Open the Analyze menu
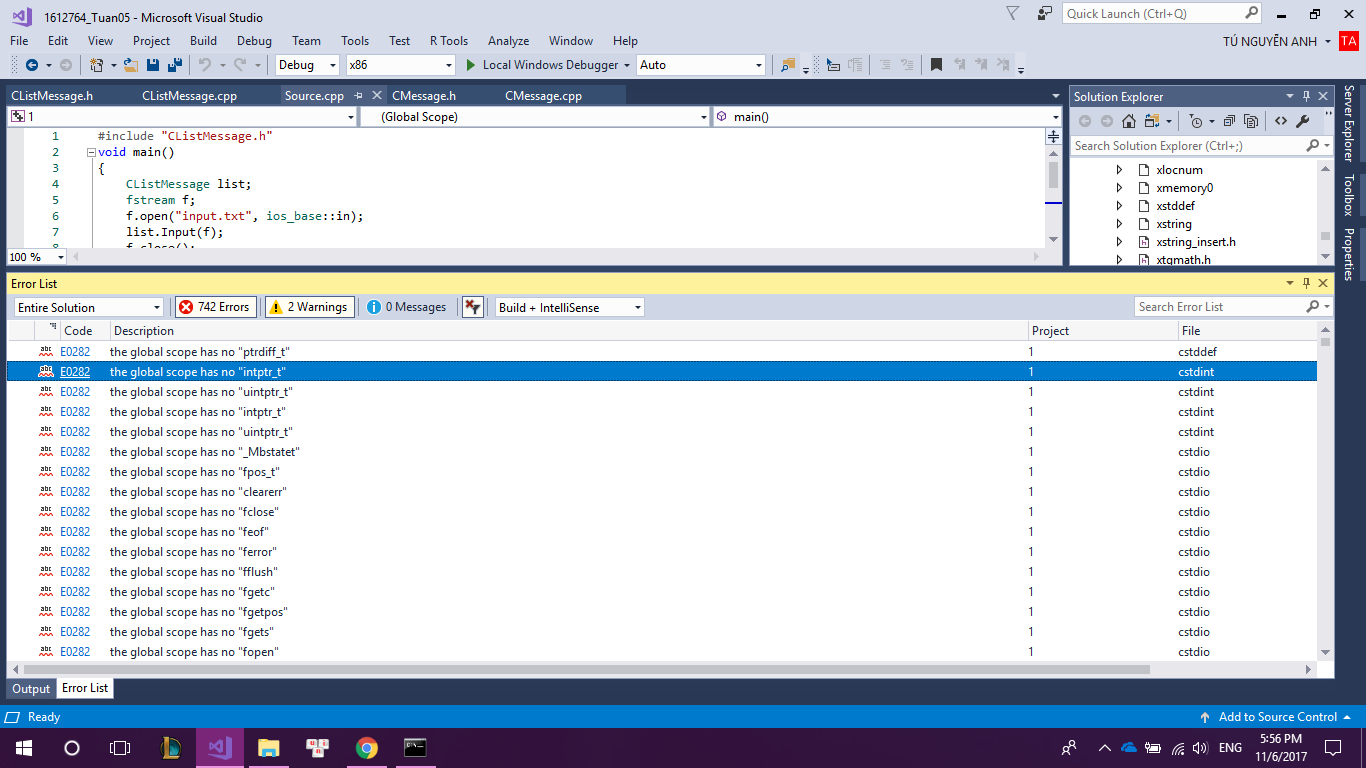Screen dimensions: 1366x768 click(508, 41)
